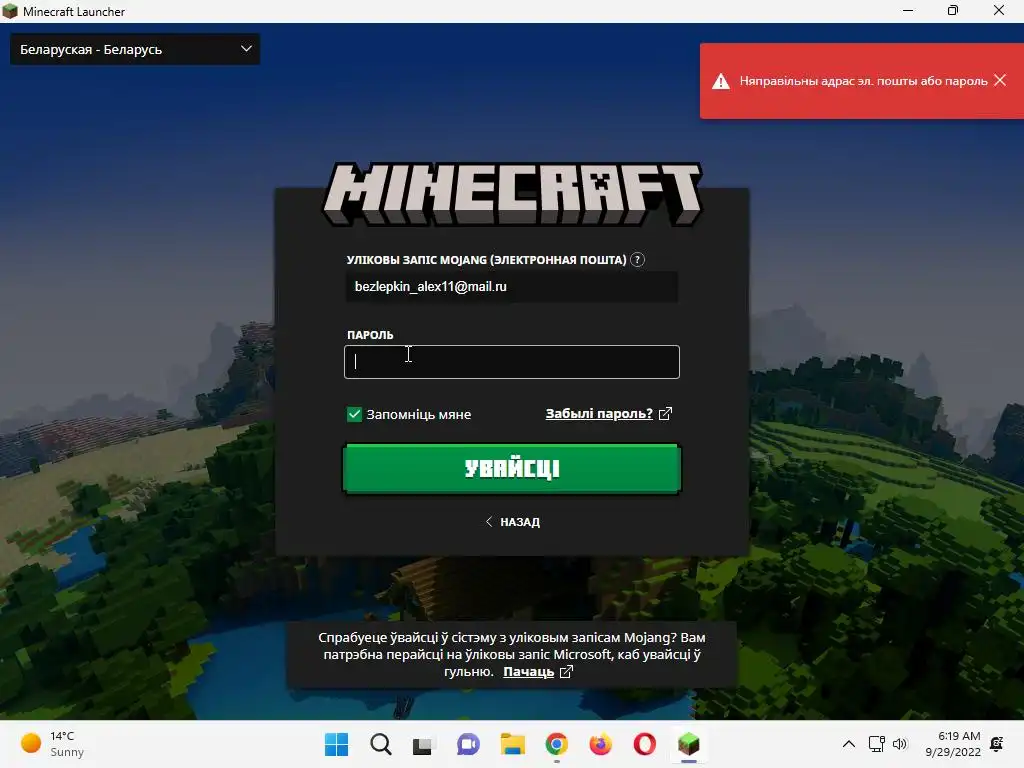
Task: Open the Пачаць migration link
Action: [x=528, y=671]
